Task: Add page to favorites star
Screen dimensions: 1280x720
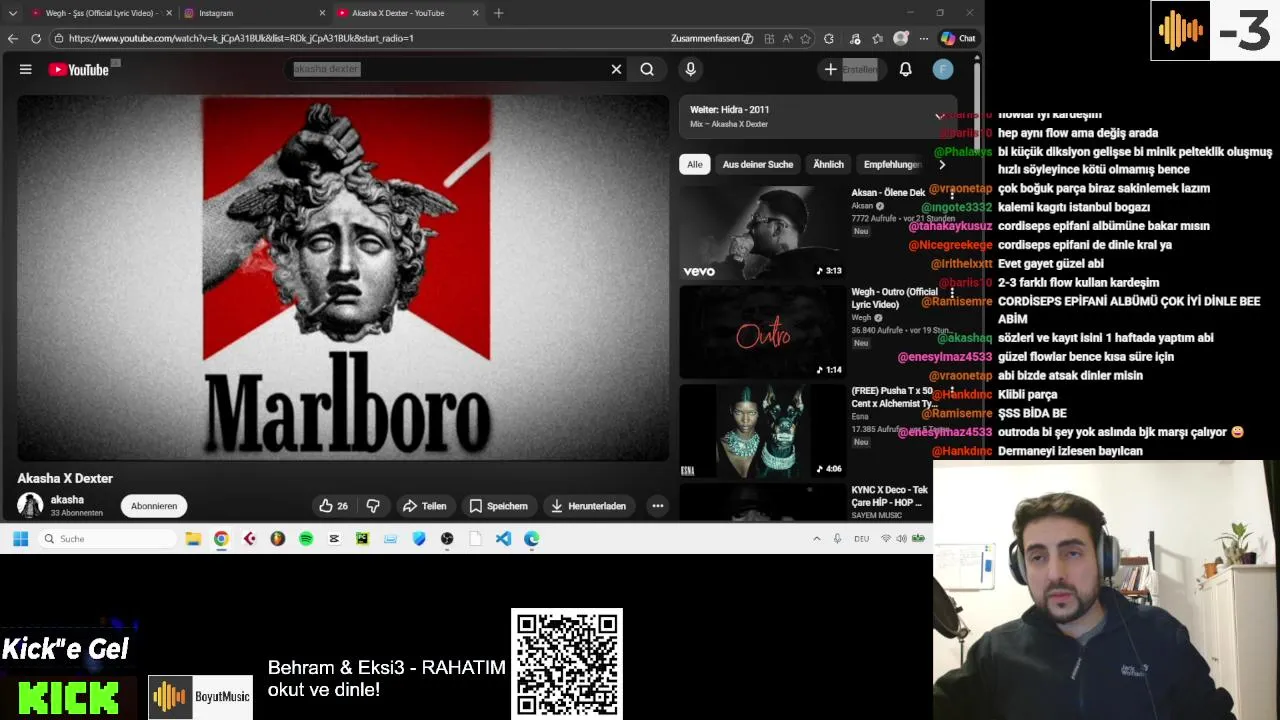Action: (805, 38)
